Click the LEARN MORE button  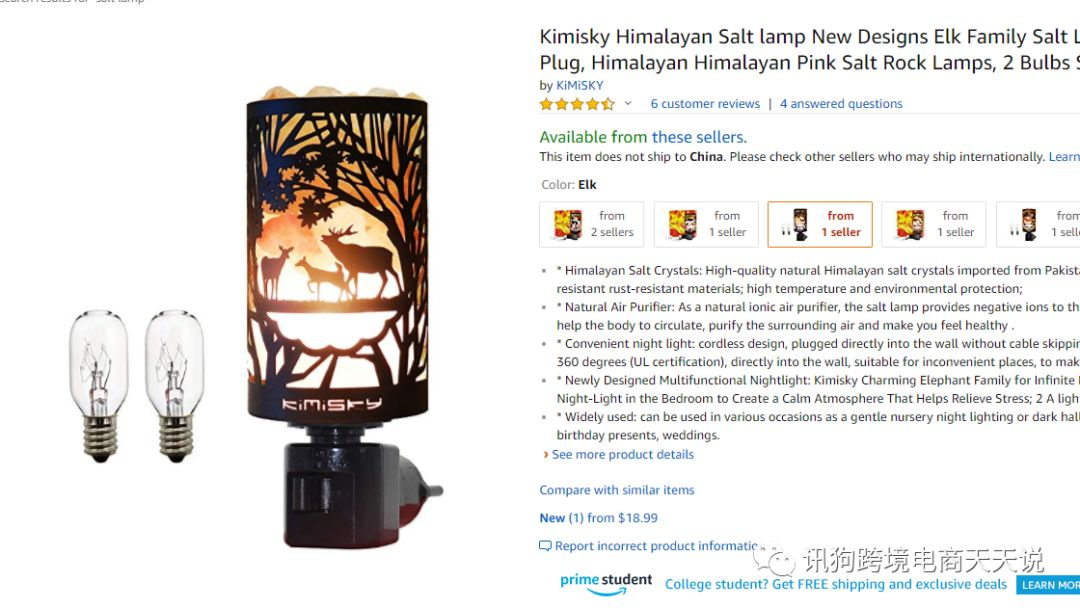tap(1048, 585)
